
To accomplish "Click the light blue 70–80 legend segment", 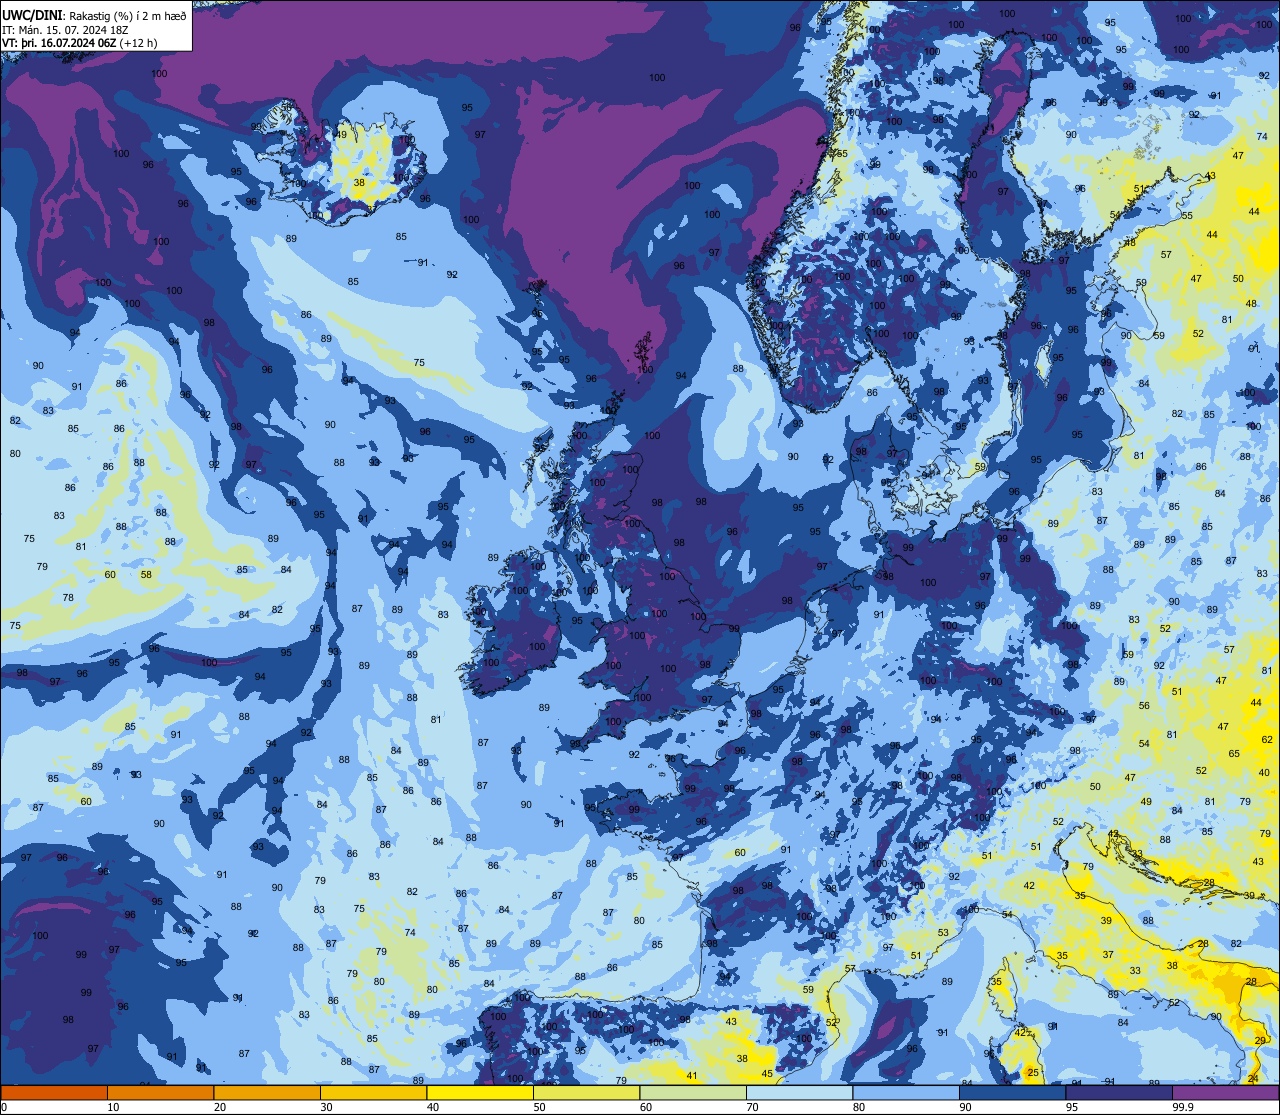I will (799, 1092).
